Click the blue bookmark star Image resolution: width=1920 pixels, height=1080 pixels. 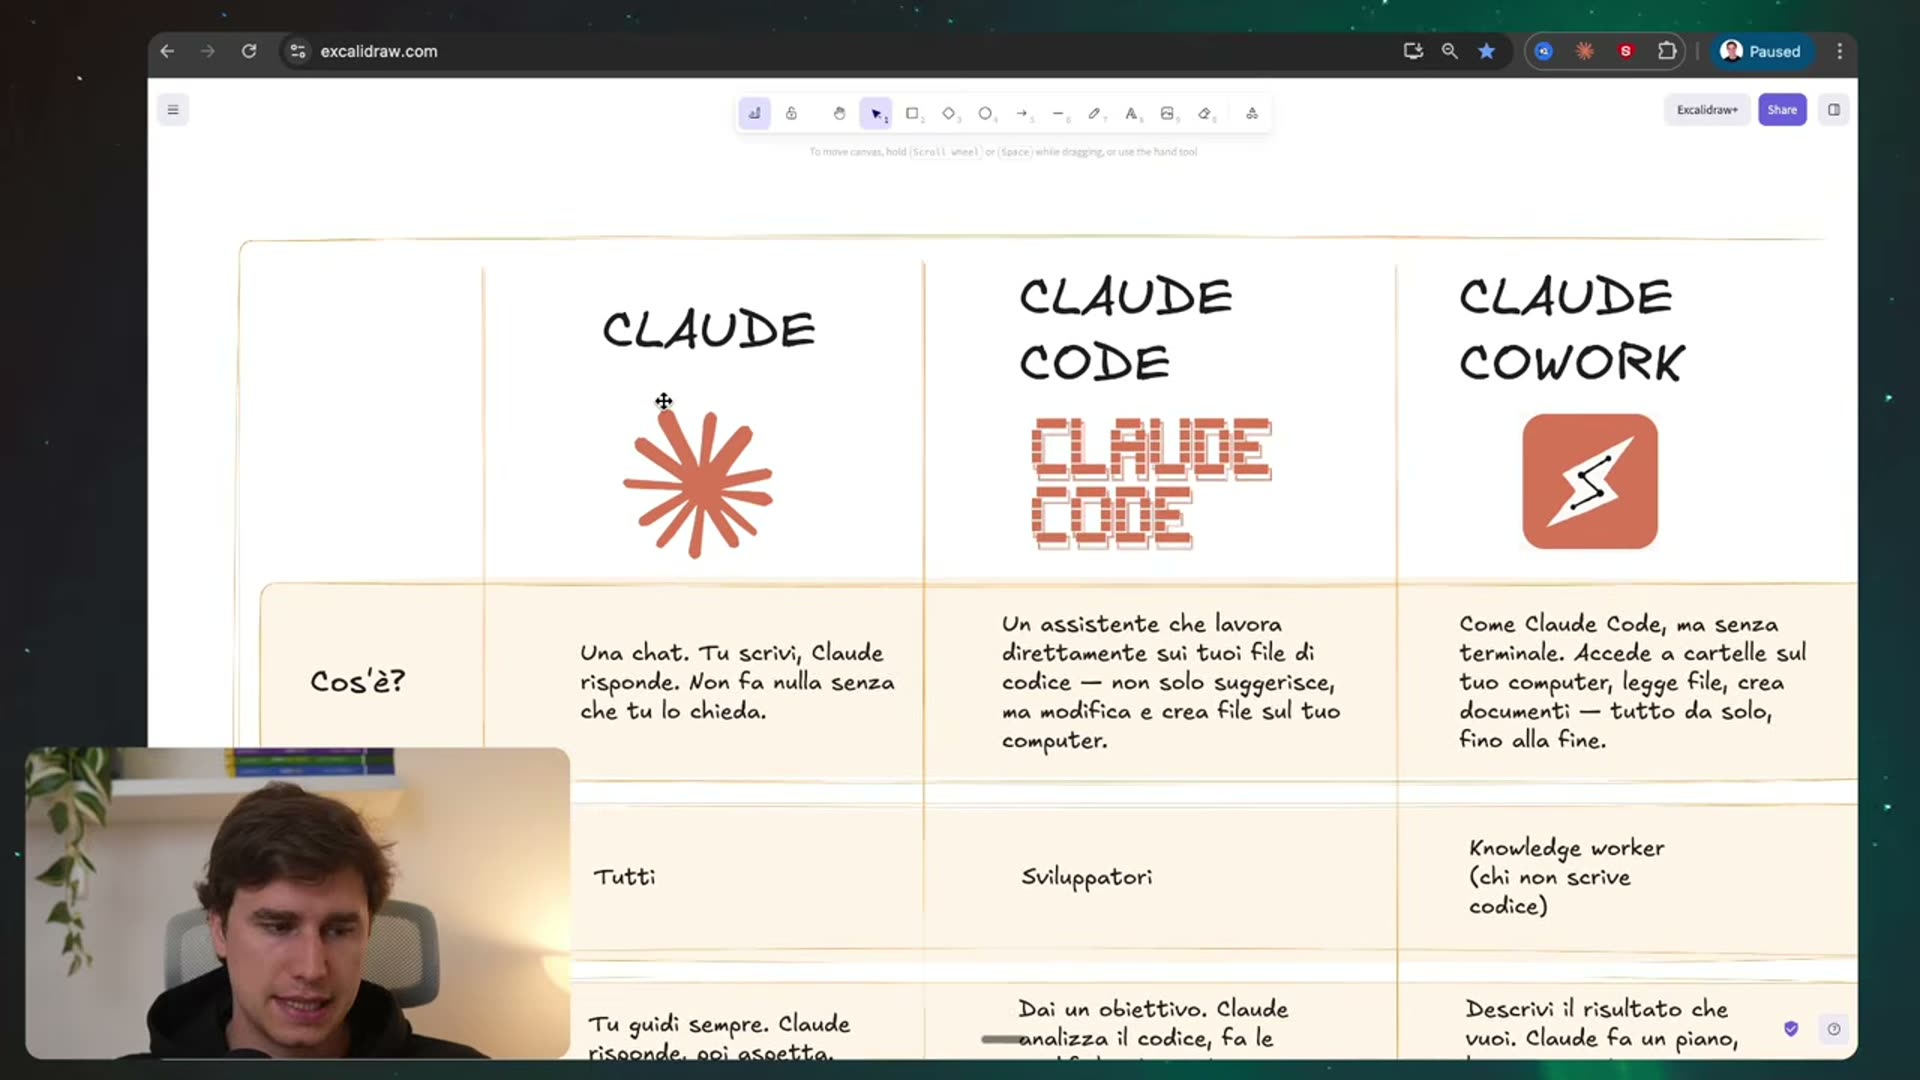pyautogui.click(x=1487, y=51)
